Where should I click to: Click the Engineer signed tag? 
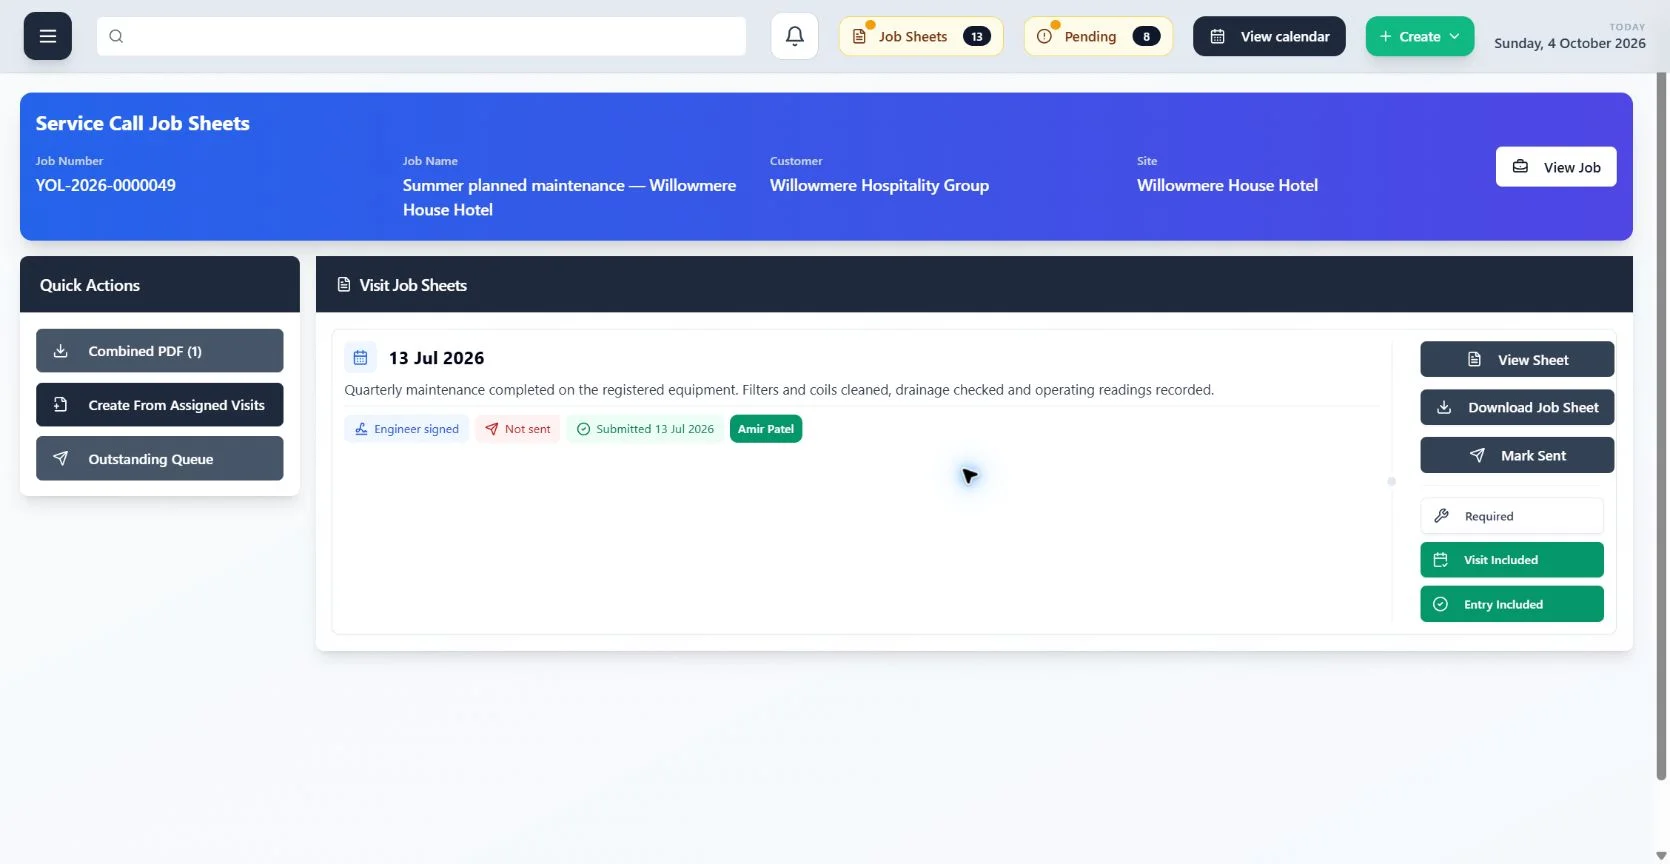pyautogui.click(x=406, y=429)
